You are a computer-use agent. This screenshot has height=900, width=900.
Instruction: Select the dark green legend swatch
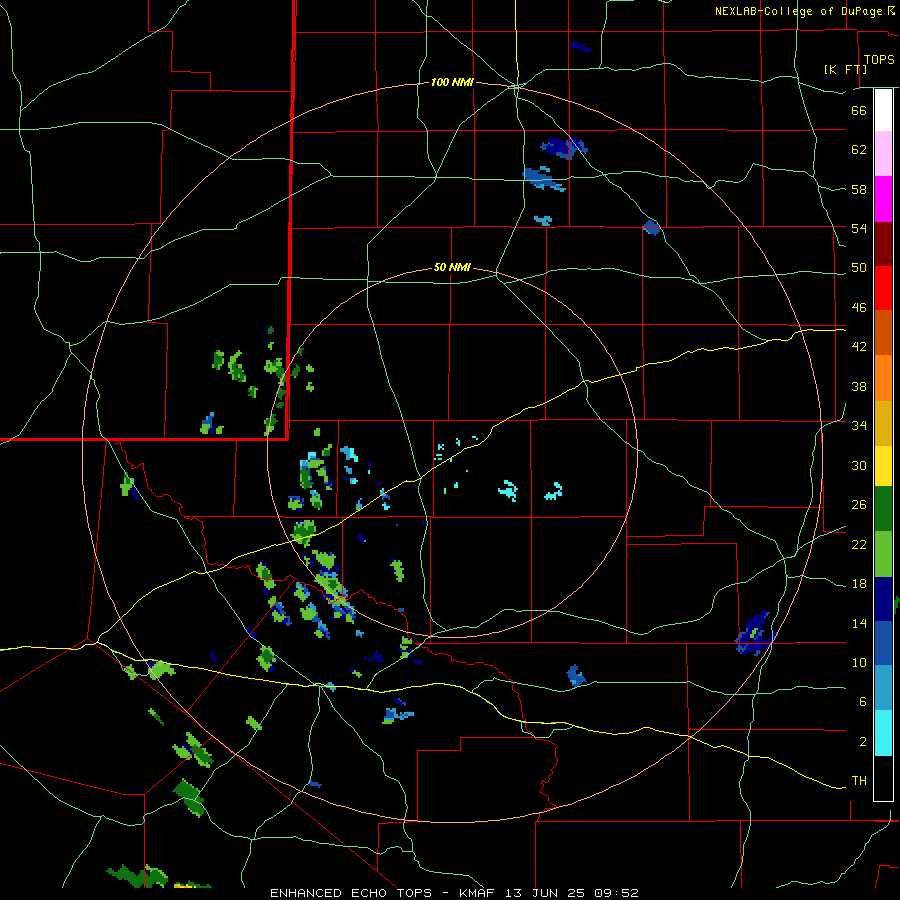pyautogui.click(x=883, y=509)
